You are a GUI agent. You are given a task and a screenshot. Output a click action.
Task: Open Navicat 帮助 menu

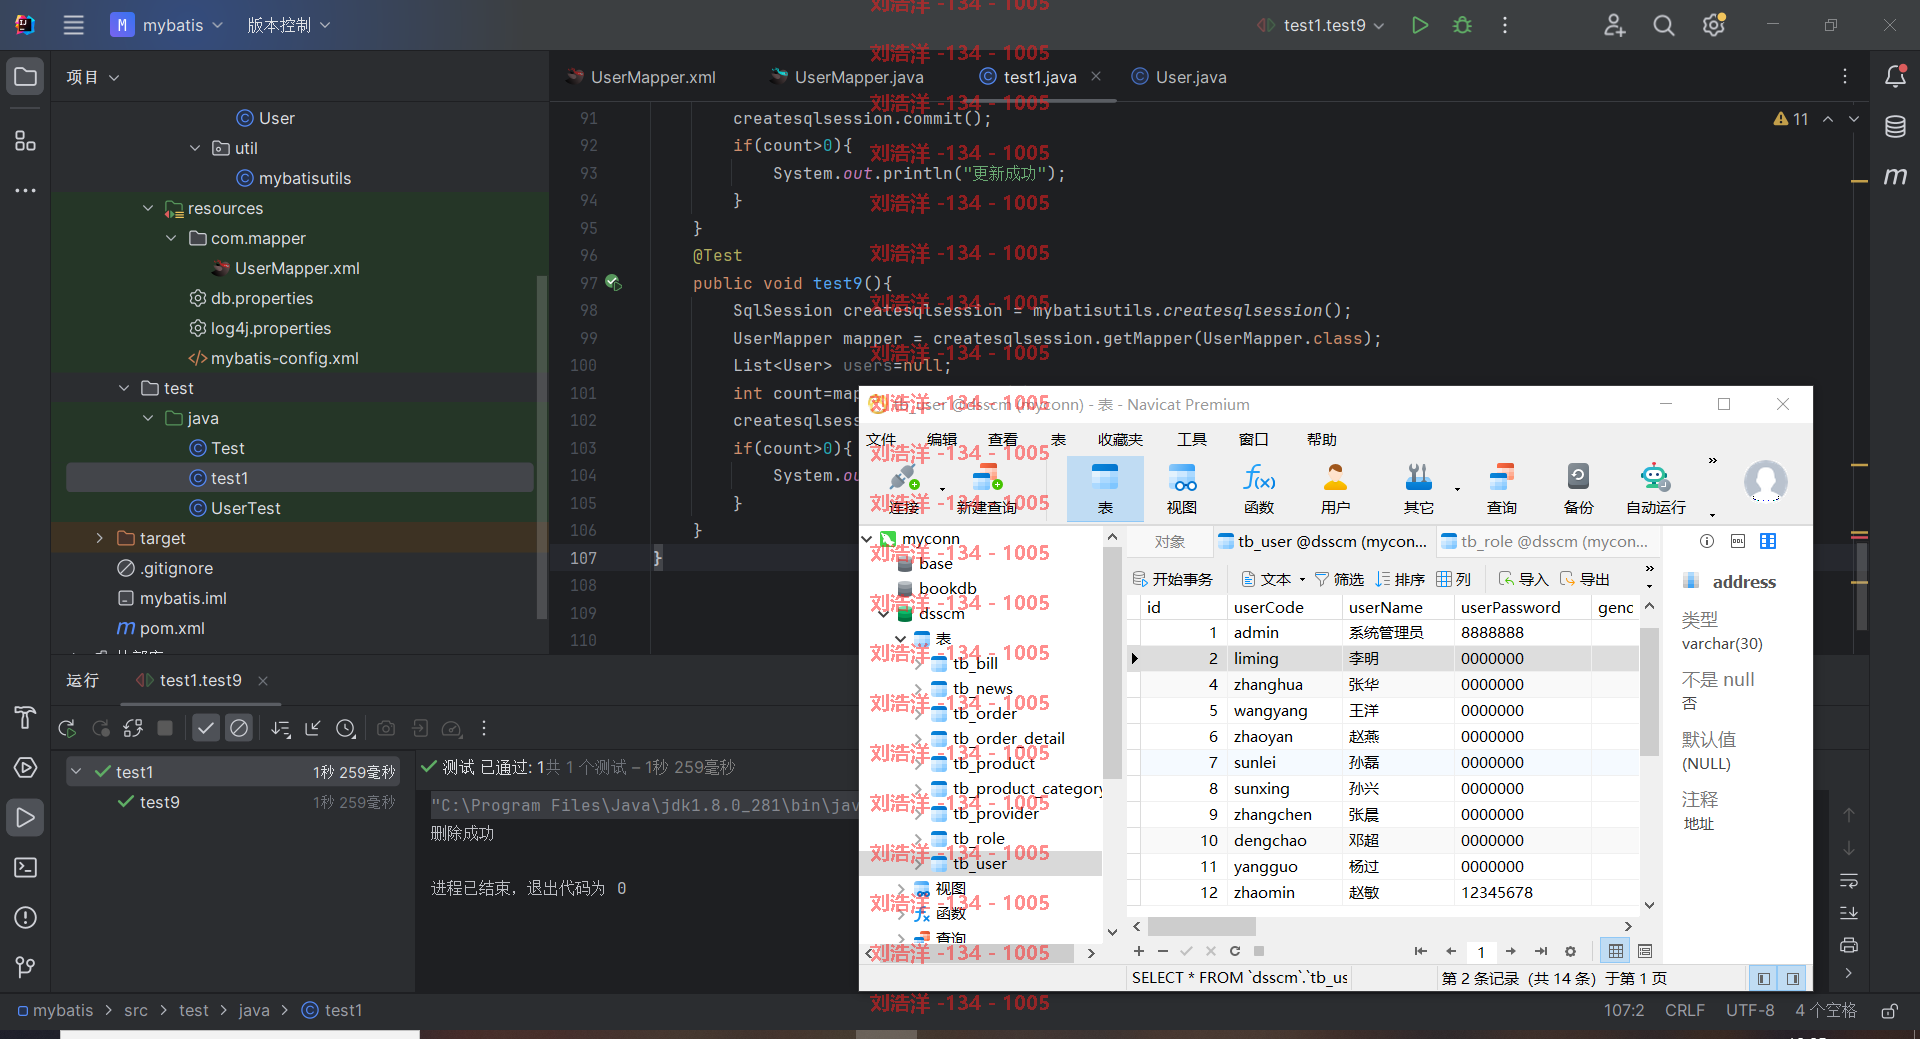point(1321,439)
